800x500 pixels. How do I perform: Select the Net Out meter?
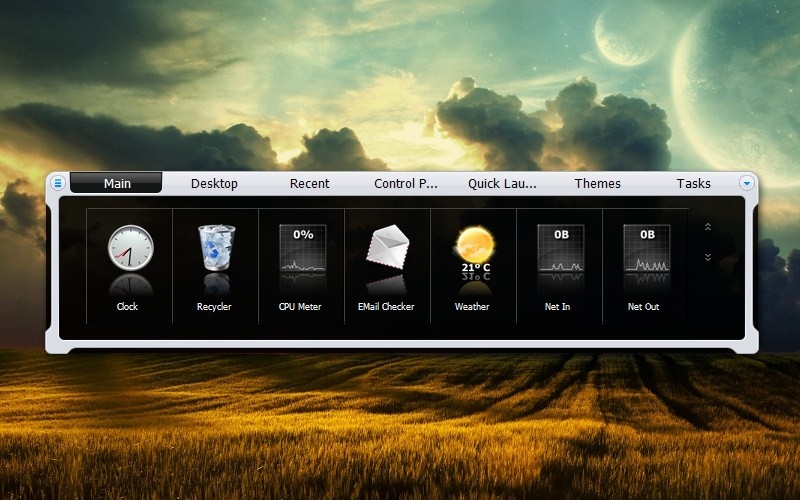[646, 248]
